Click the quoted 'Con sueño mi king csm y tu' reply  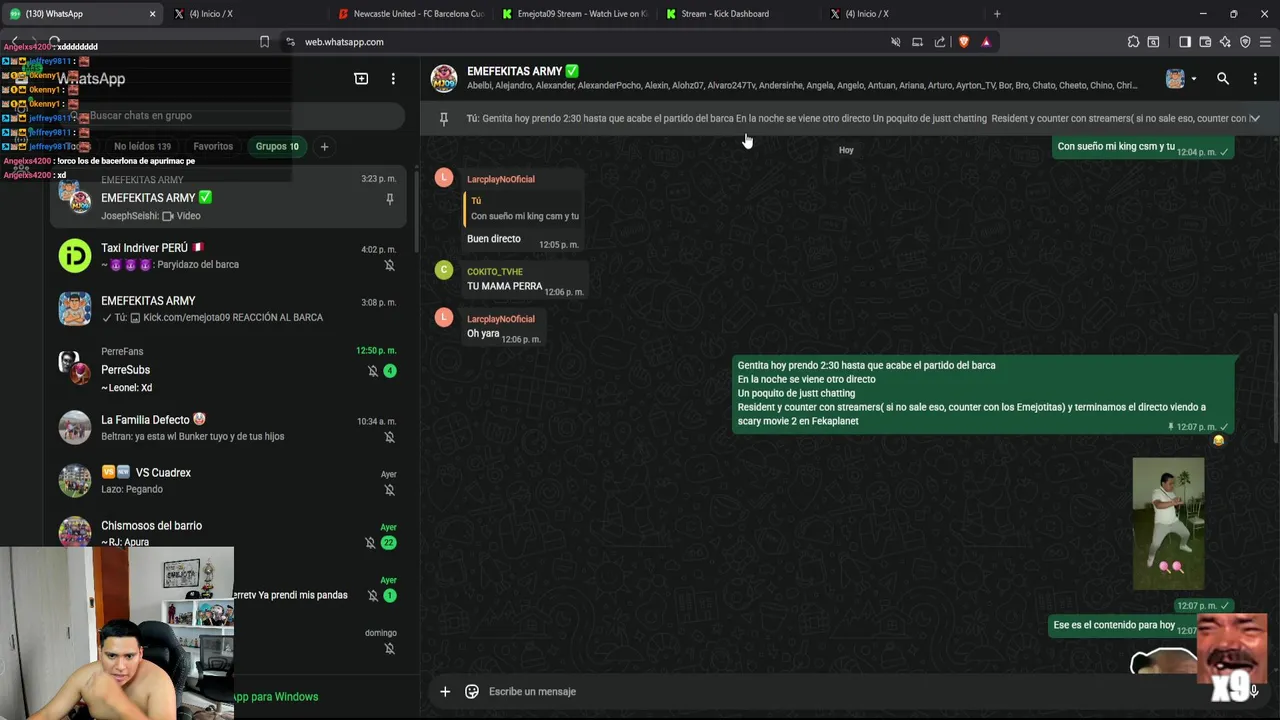point(523,208)
